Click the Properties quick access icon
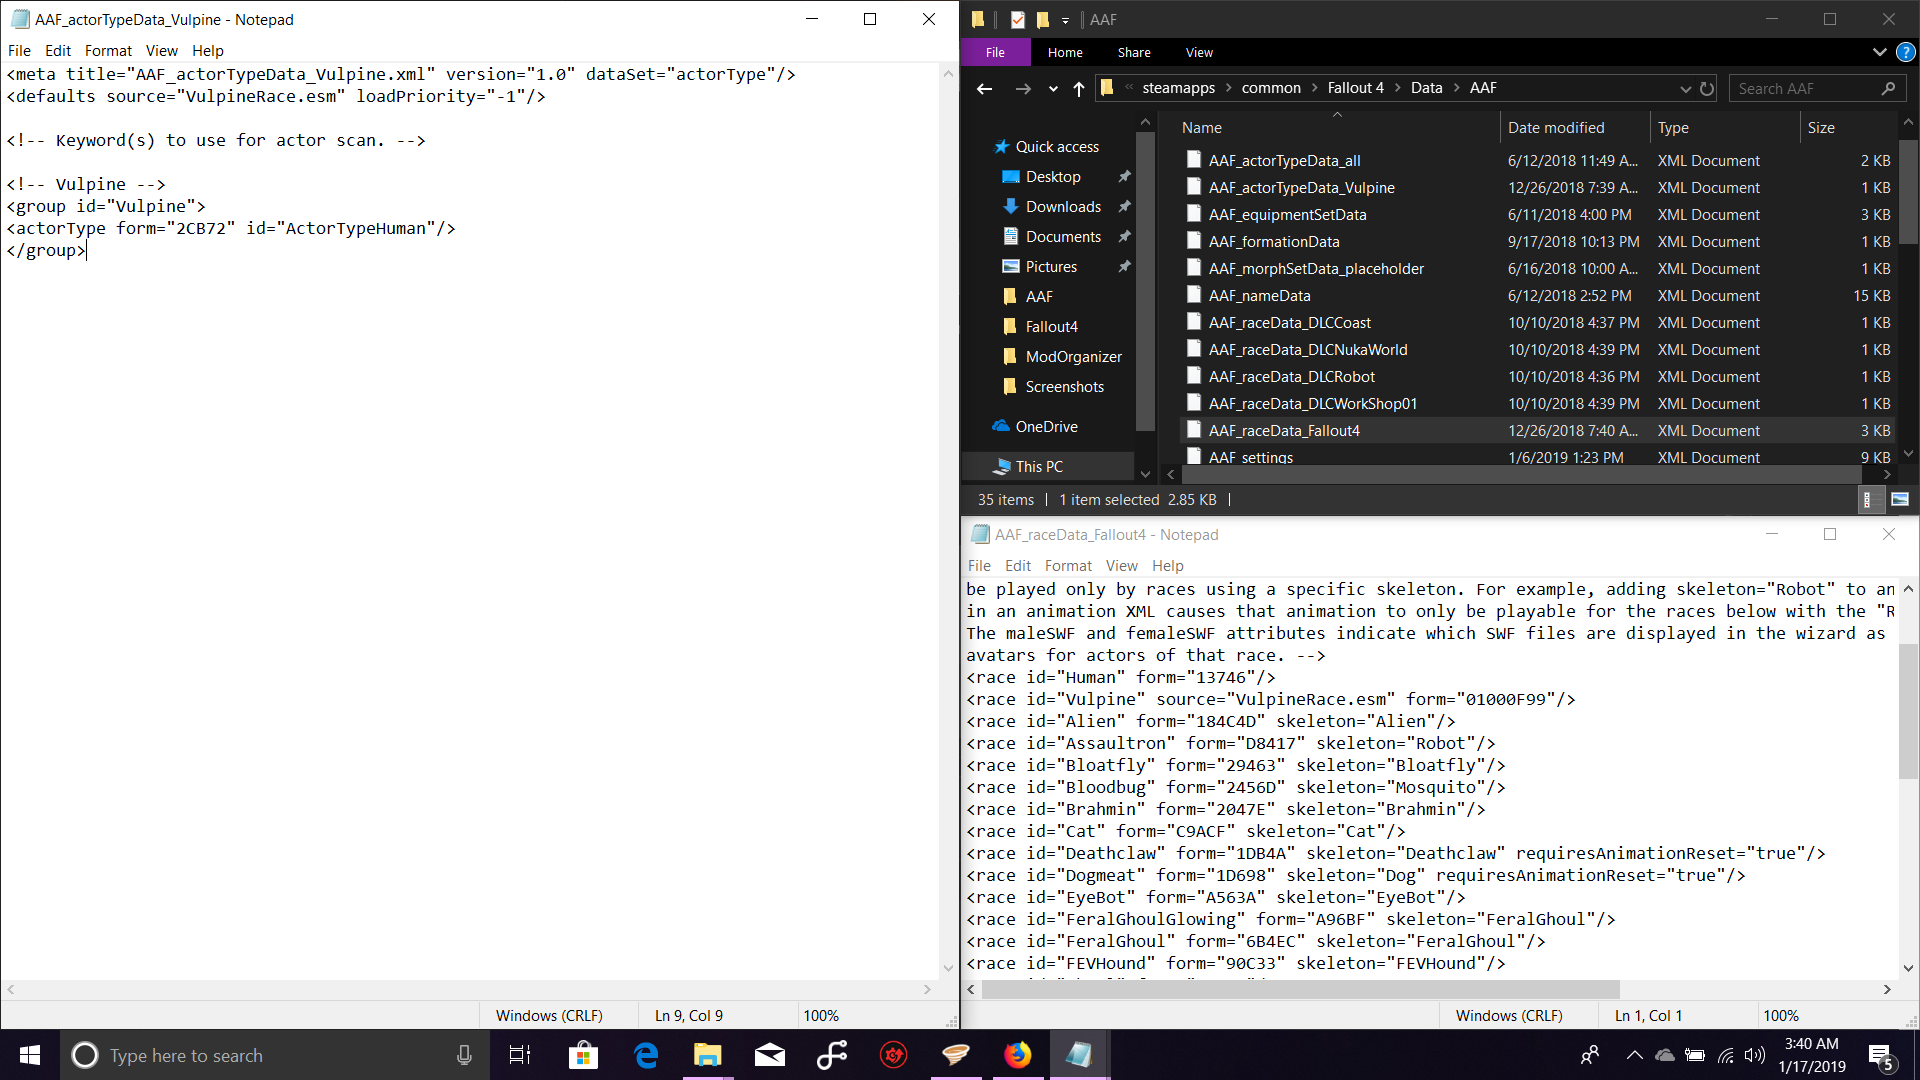This screenshot has width=1920, height=1080. (1018, 19)
